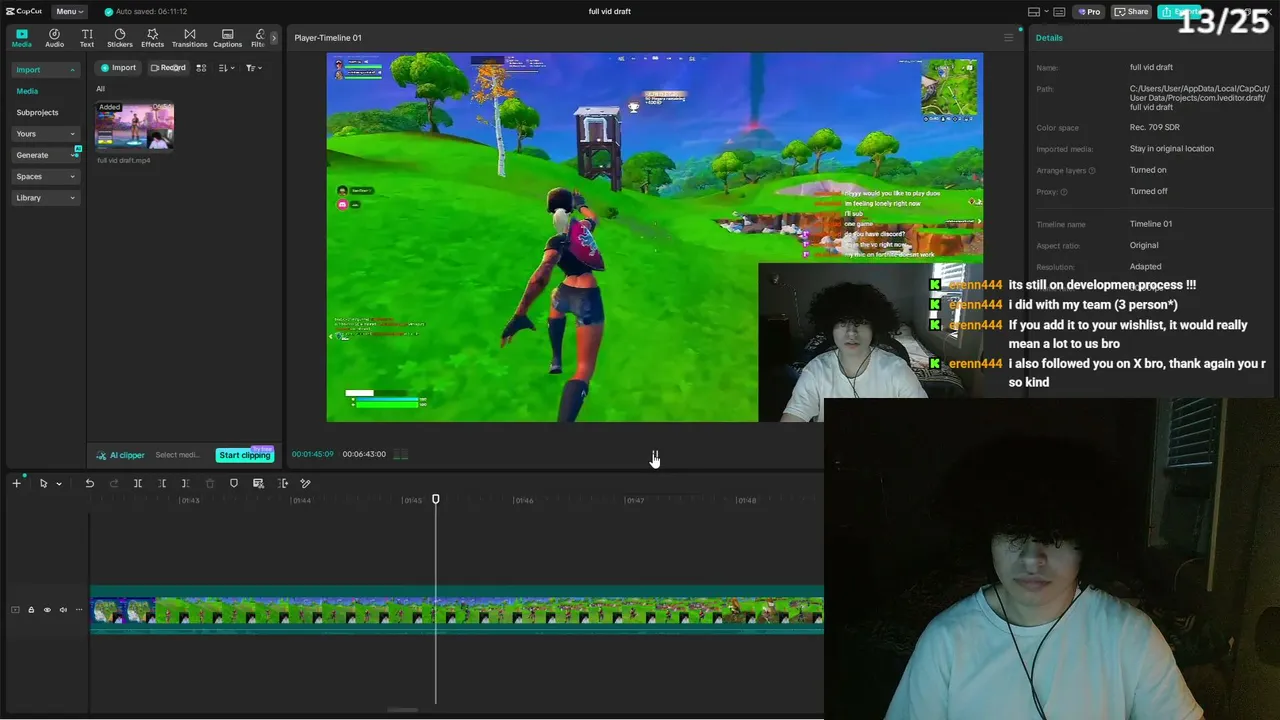The width and height of the screenshot is (1280, 720).
Task: Choose the Select pointer tool
Action: (43, 483)
